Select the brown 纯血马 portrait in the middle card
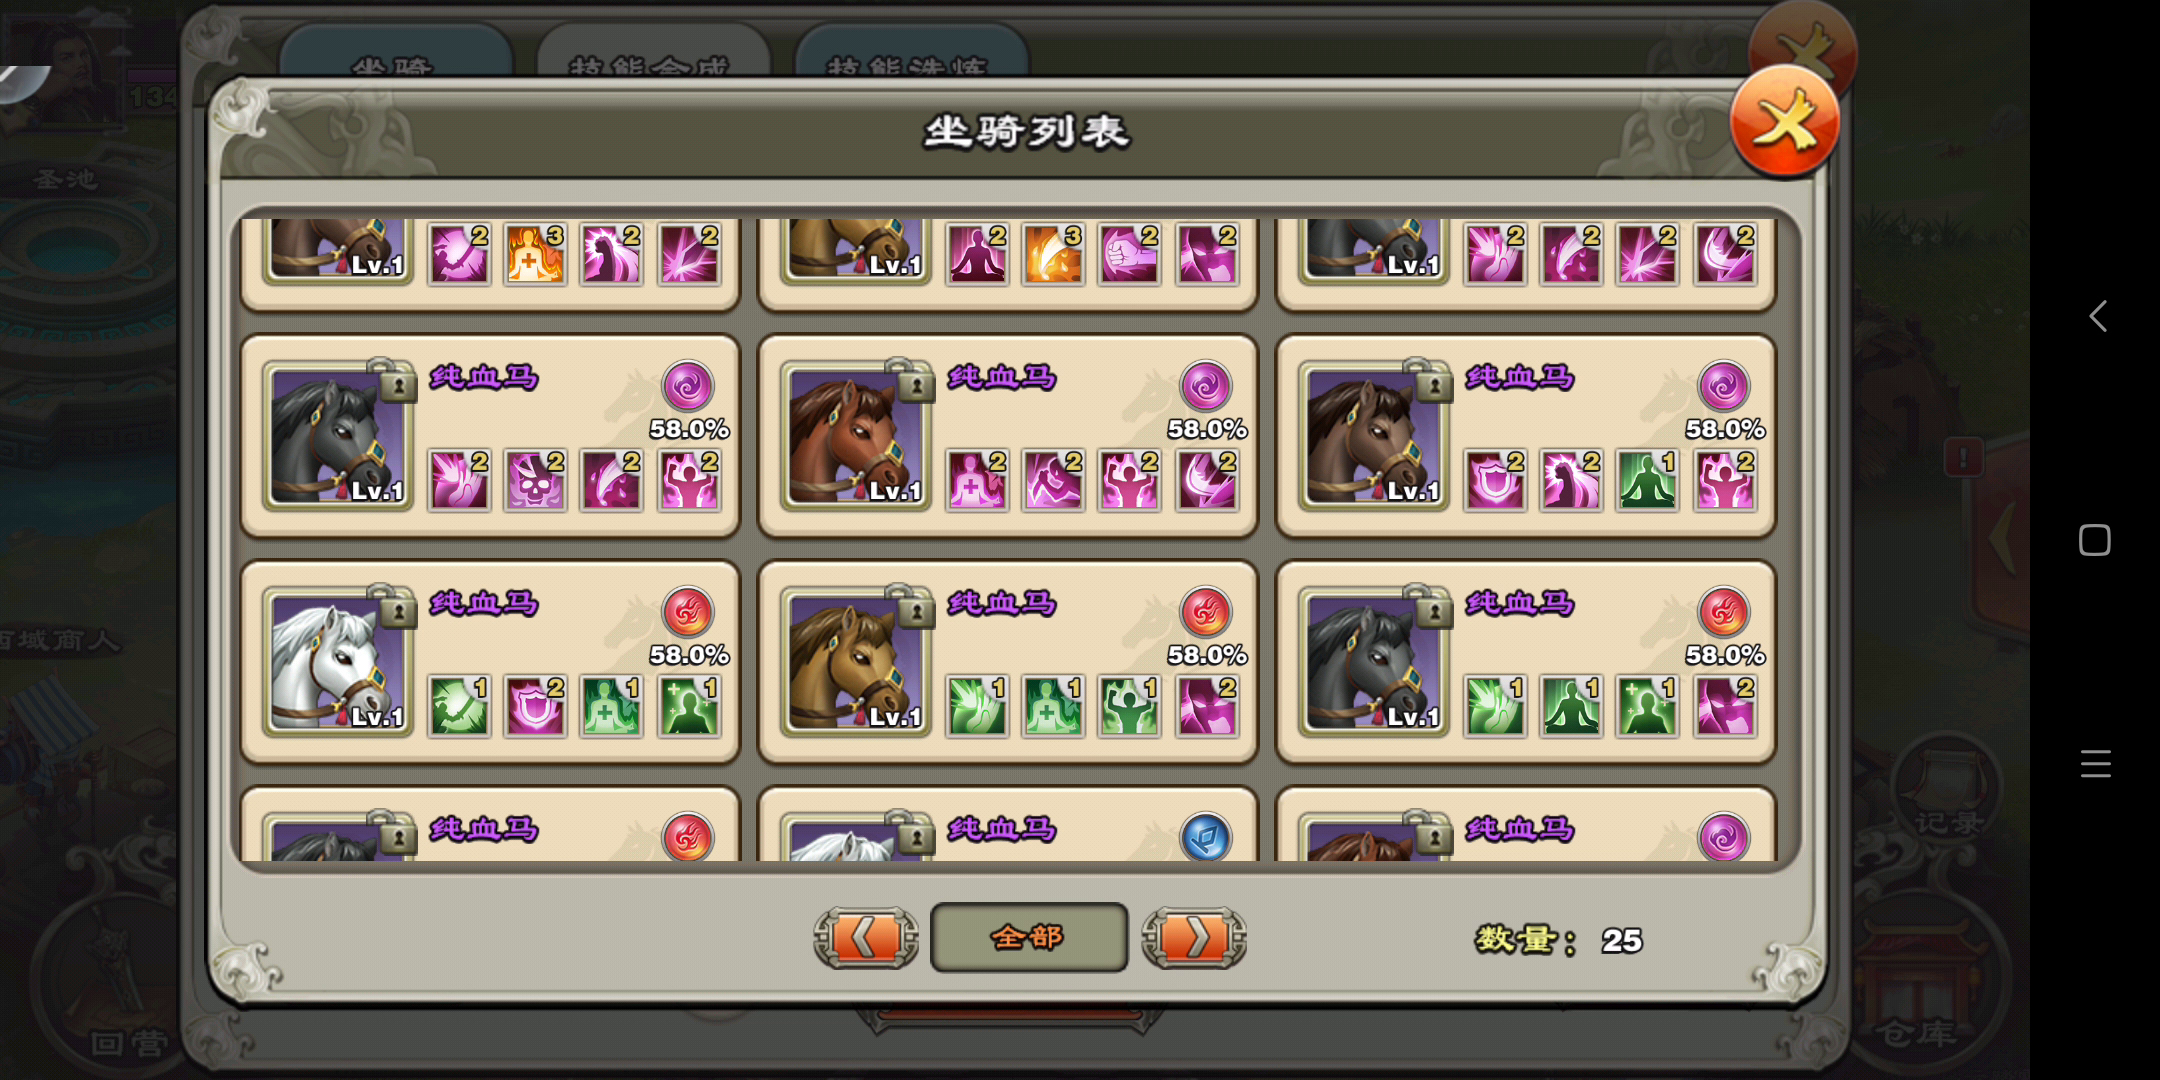The height and width of the screenshot is (1080, 2160). point(856,662)
